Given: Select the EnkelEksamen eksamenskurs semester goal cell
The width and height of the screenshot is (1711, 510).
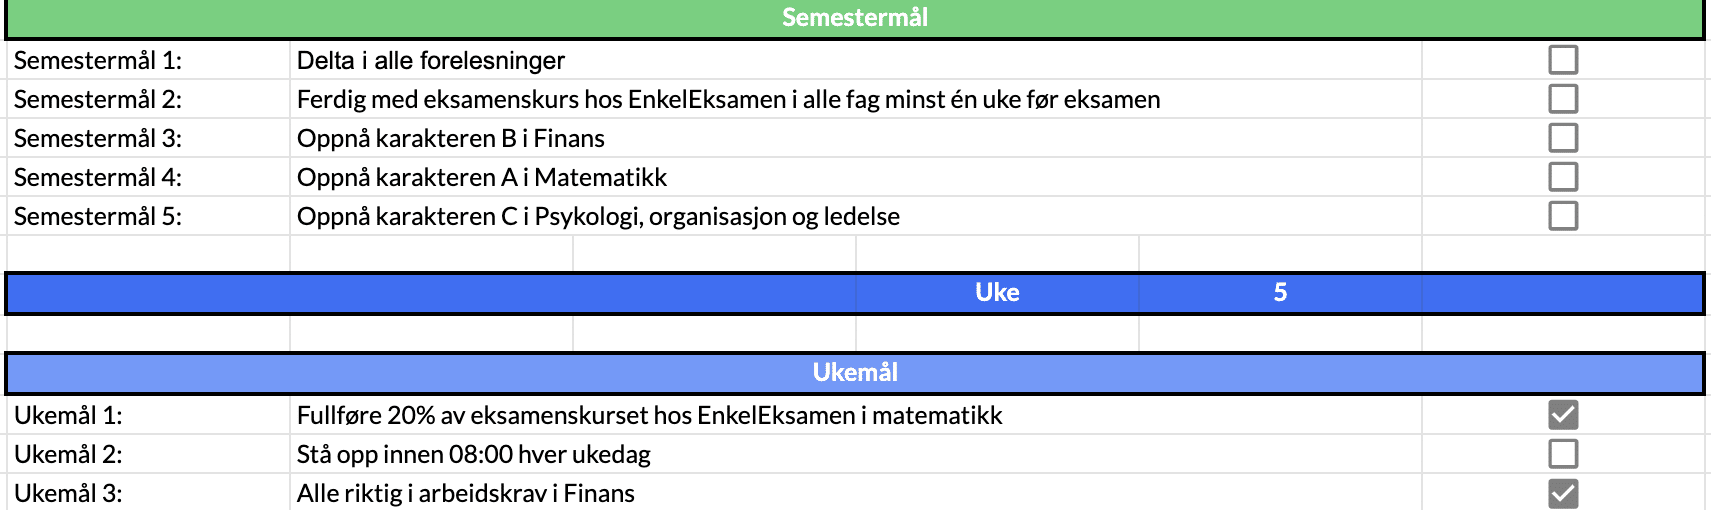Looking at the screenshot, I should point(728,100).
